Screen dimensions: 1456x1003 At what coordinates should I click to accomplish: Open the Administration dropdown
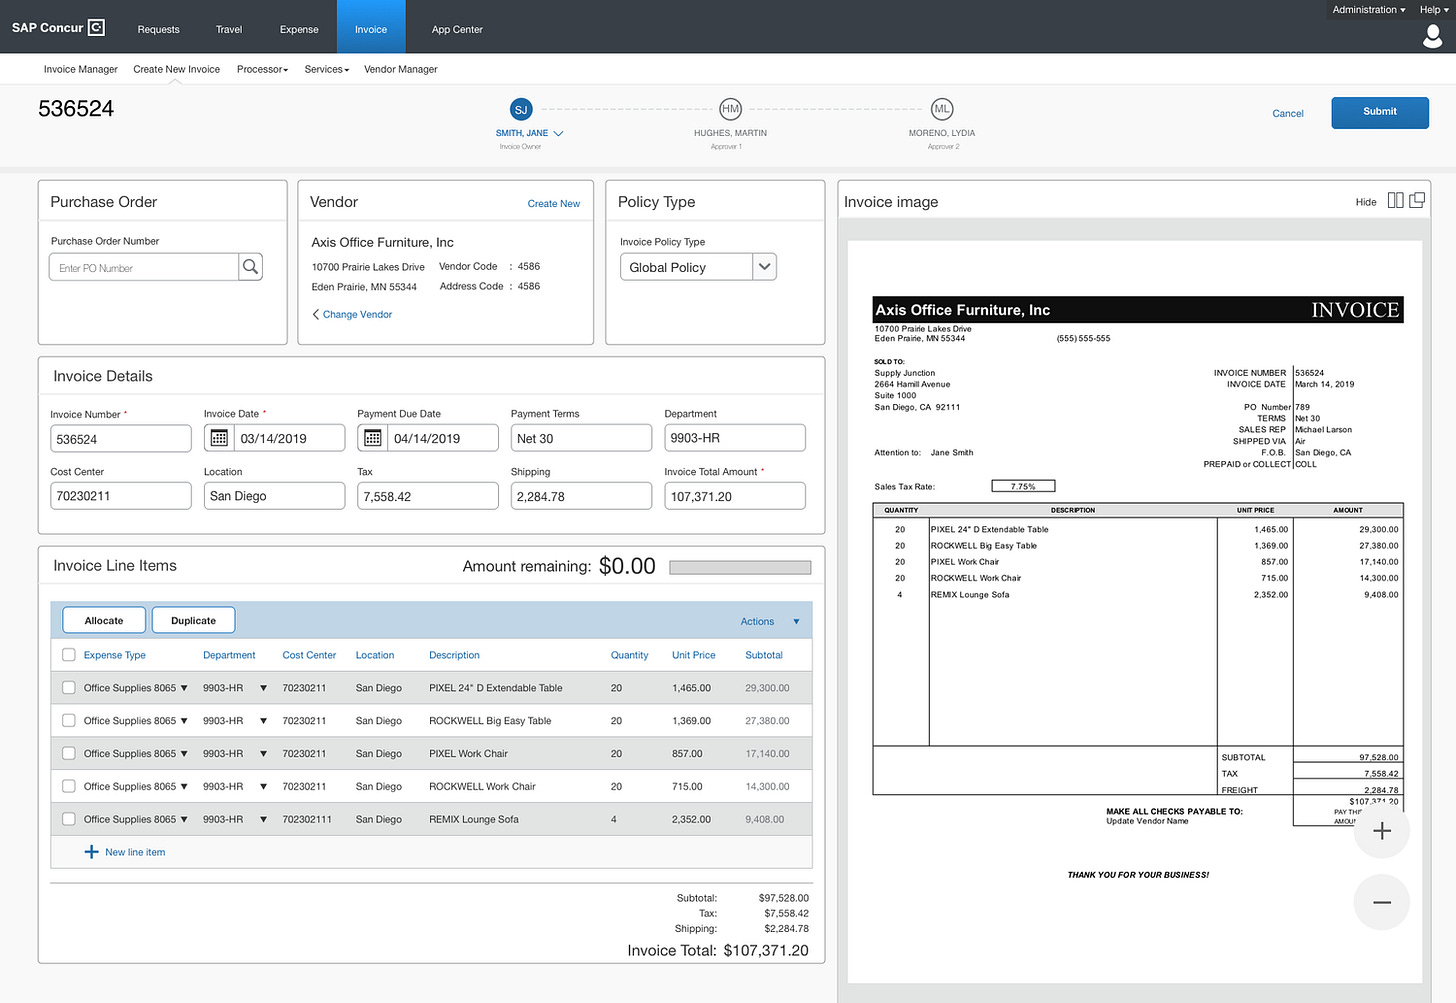[1368, 10]
